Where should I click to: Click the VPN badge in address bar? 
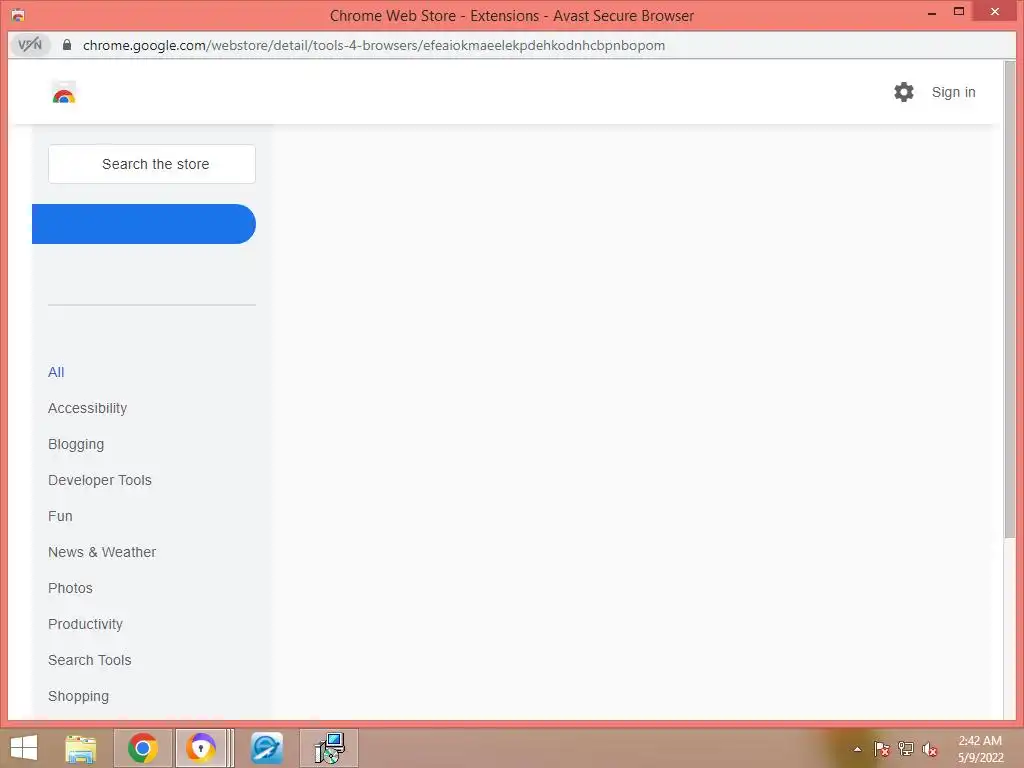30,45
